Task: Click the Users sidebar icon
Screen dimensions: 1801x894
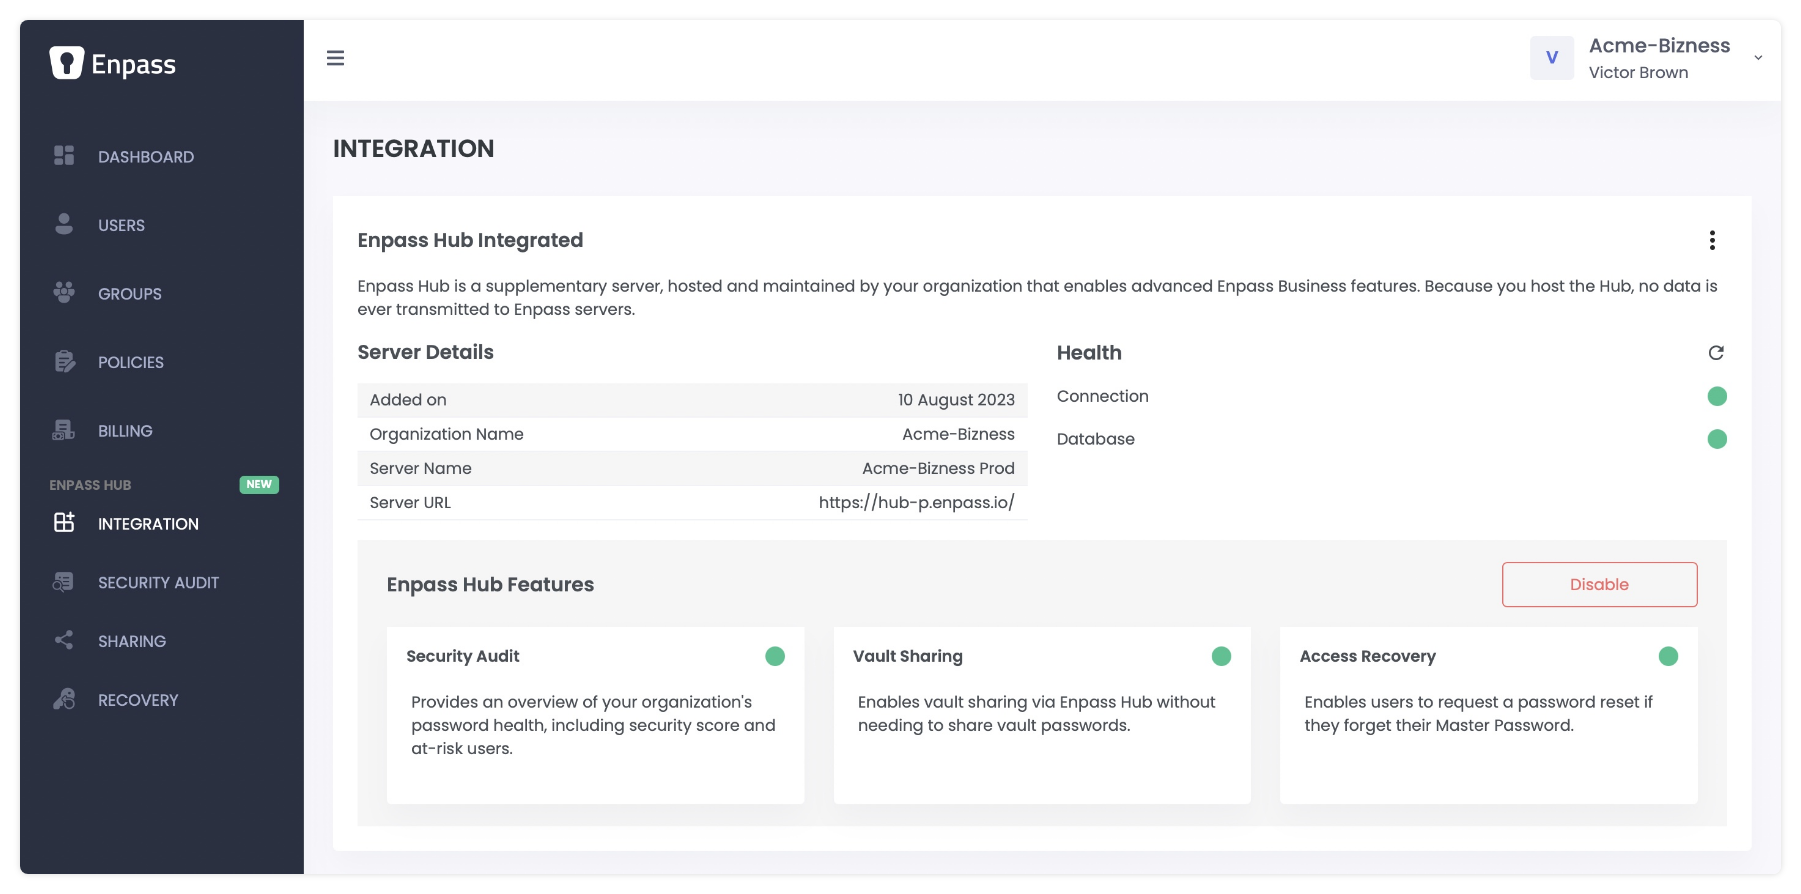Action: click(64, 224)
